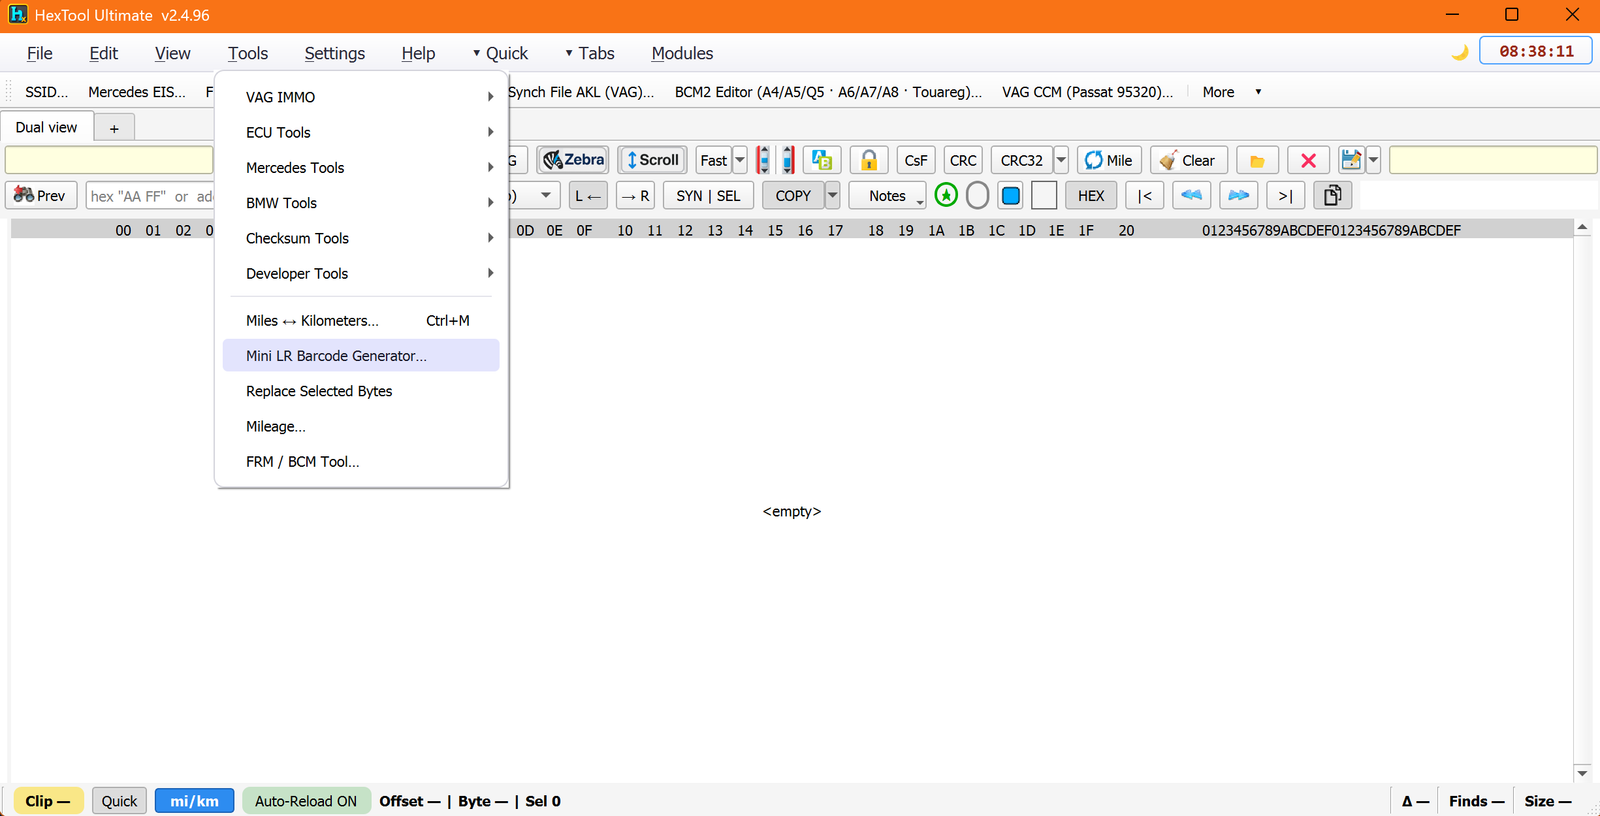This screenshot has width=1600, height=816.
Task: Click the Clear button
Action: [1189, 160]
